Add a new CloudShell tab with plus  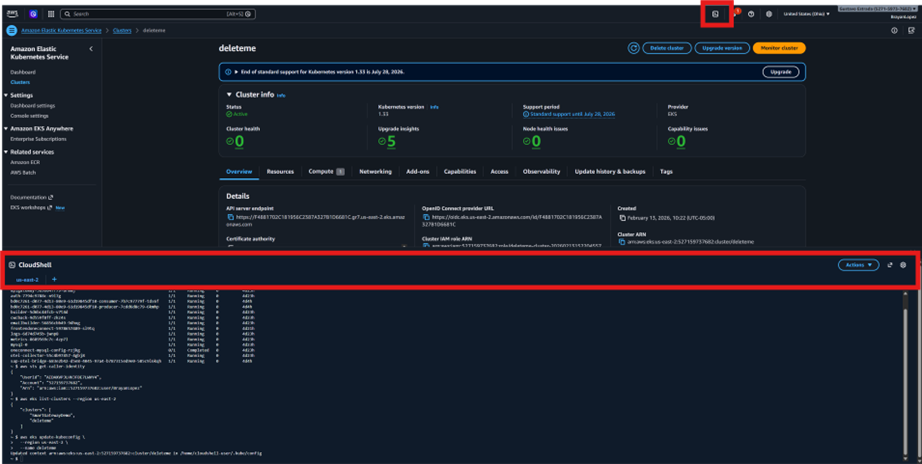pyautogui.click(x=54, y=280)
